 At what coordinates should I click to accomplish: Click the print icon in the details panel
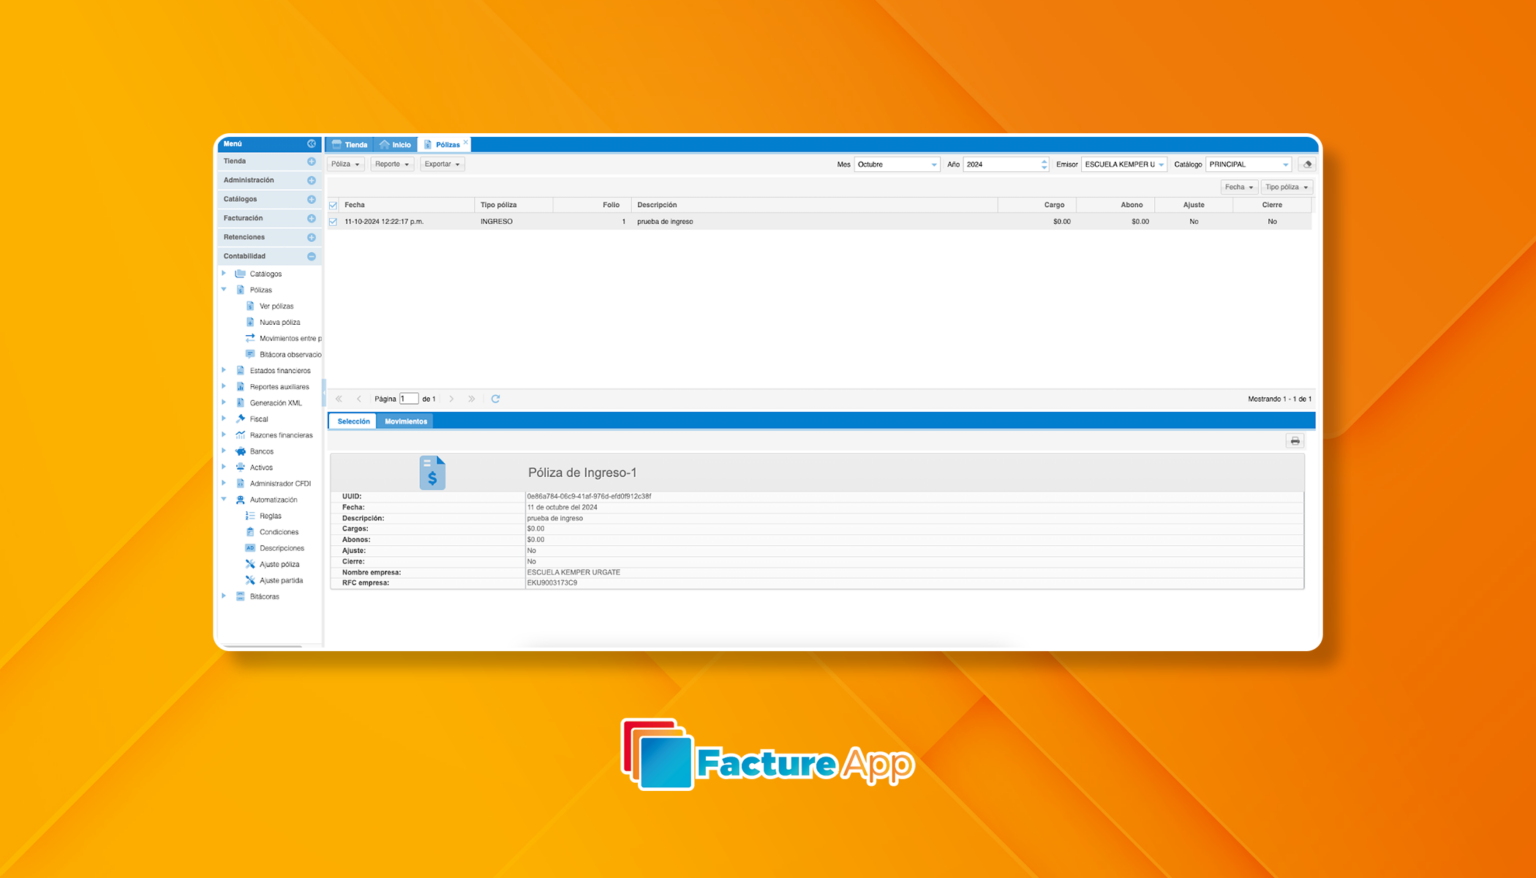1294,441
